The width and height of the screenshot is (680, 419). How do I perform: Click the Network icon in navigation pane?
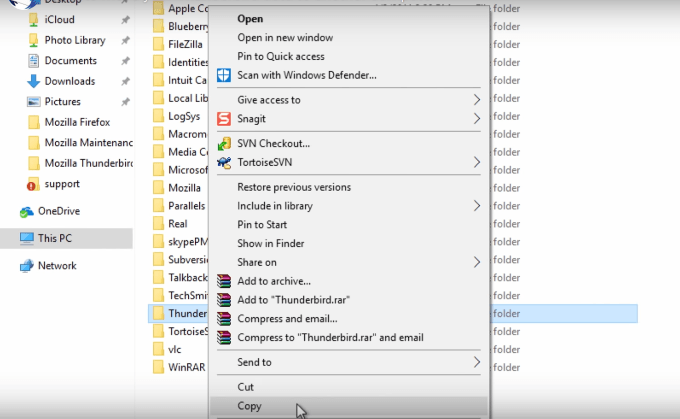(x=26, y=266)
